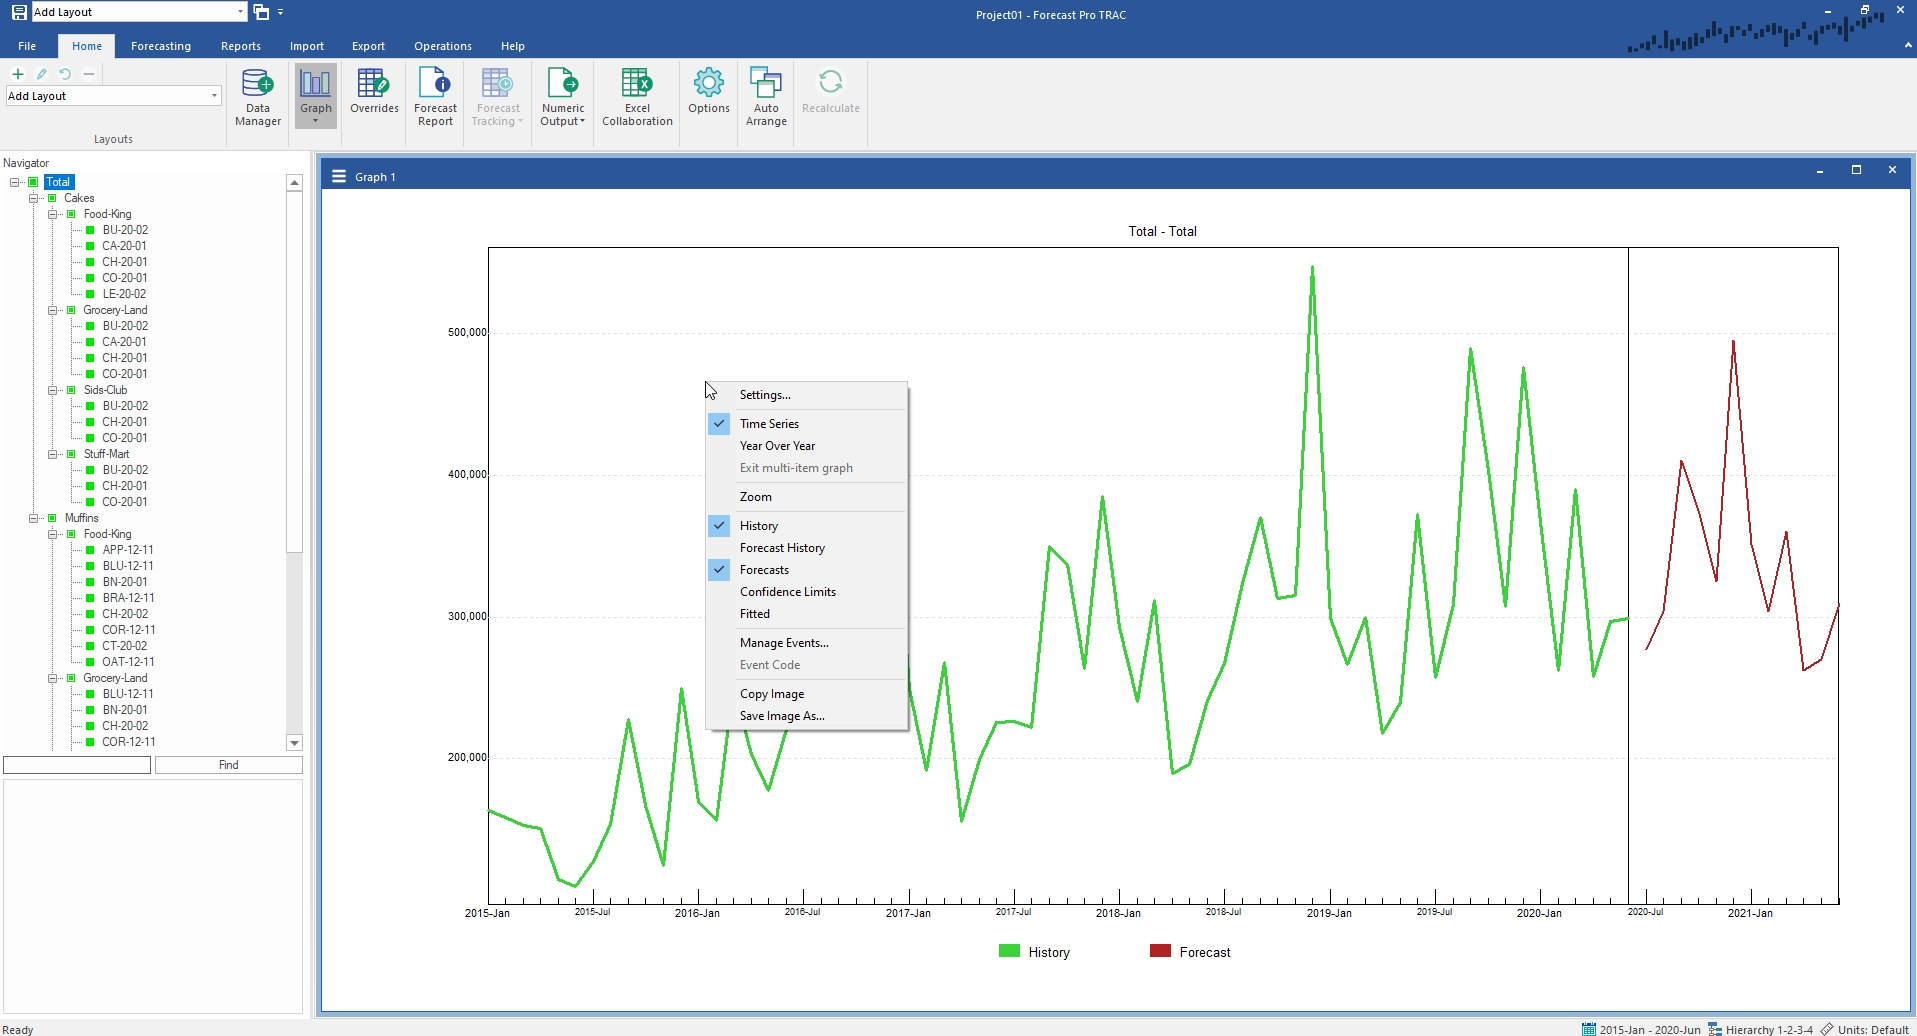Enable Confidence Limits in the context menu

pyautogui.click(x=806, y=592)
